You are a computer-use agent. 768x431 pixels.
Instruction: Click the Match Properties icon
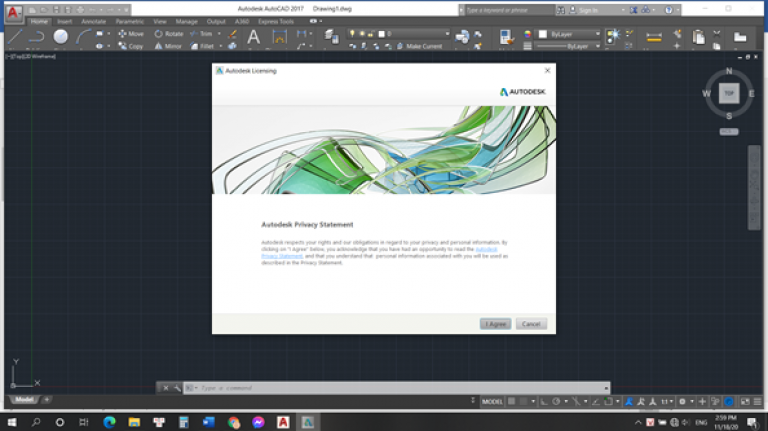coord(506,37)
